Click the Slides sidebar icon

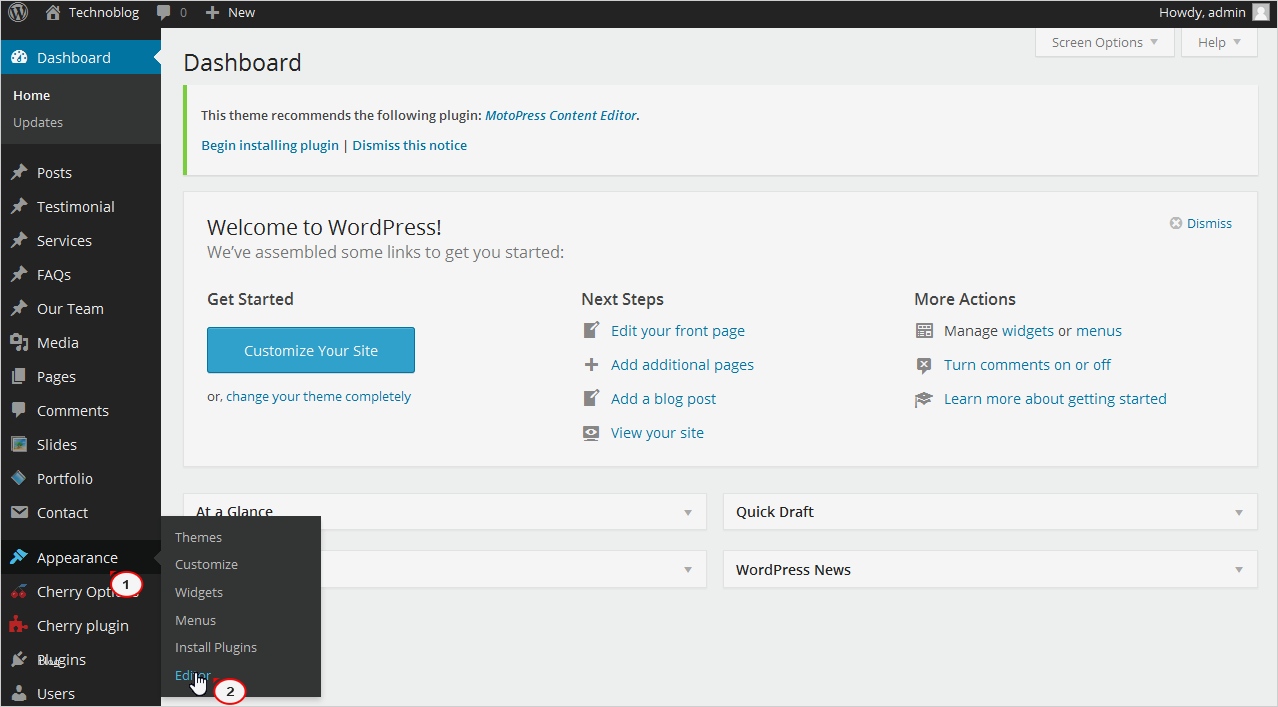pyautogui.click(x=19, y=445)
